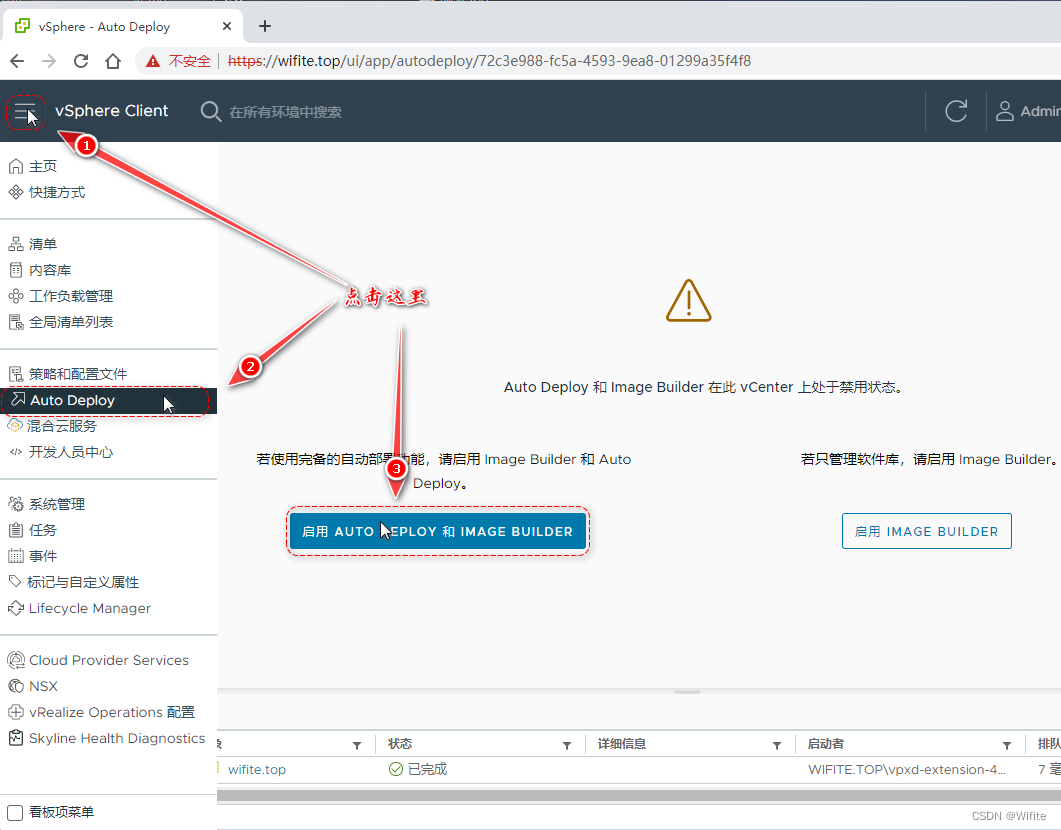Select Auto Deploy in the sidebar menu
The width and height of the screenshot is (1061, 830).
tap(108, 400)
